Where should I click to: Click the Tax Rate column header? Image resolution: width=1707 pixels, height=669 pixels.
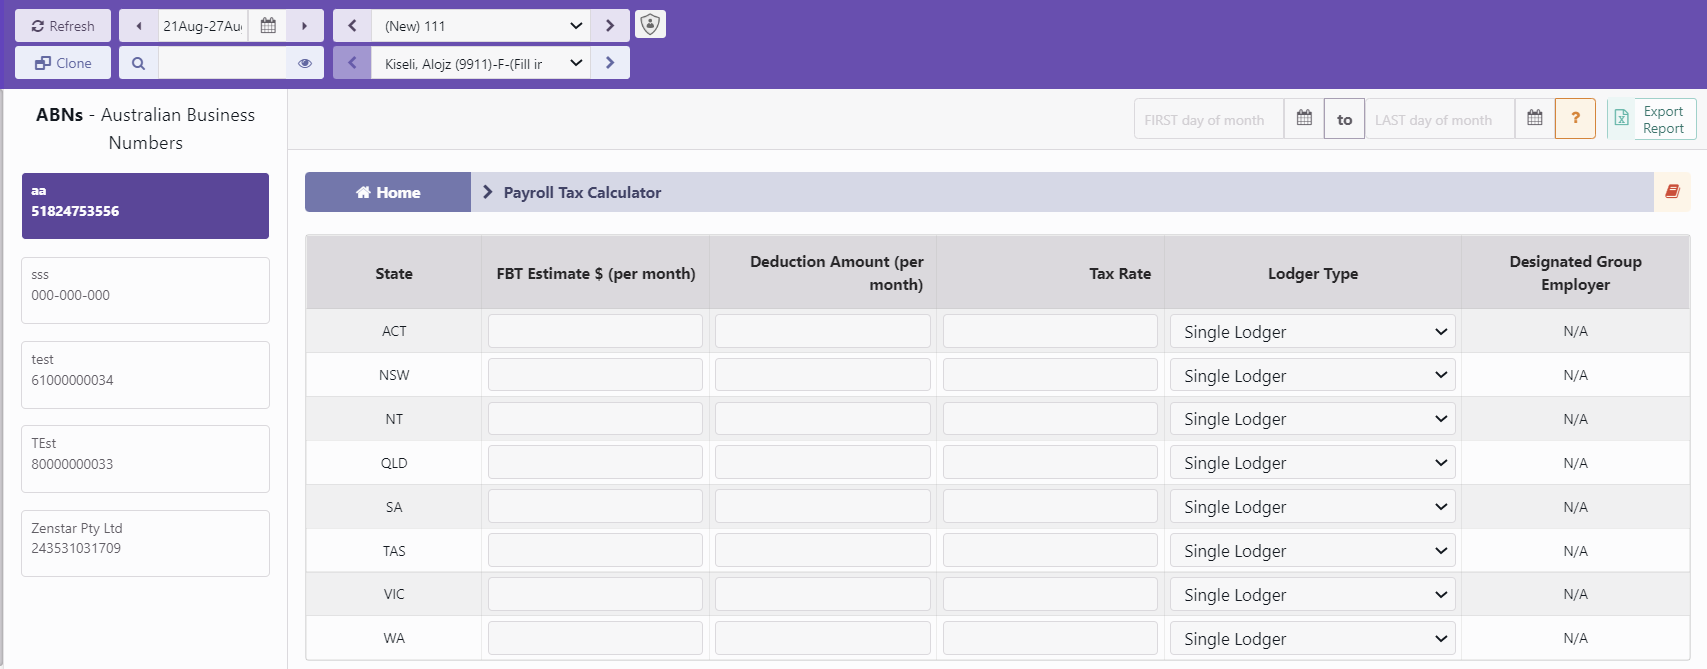1051,273
